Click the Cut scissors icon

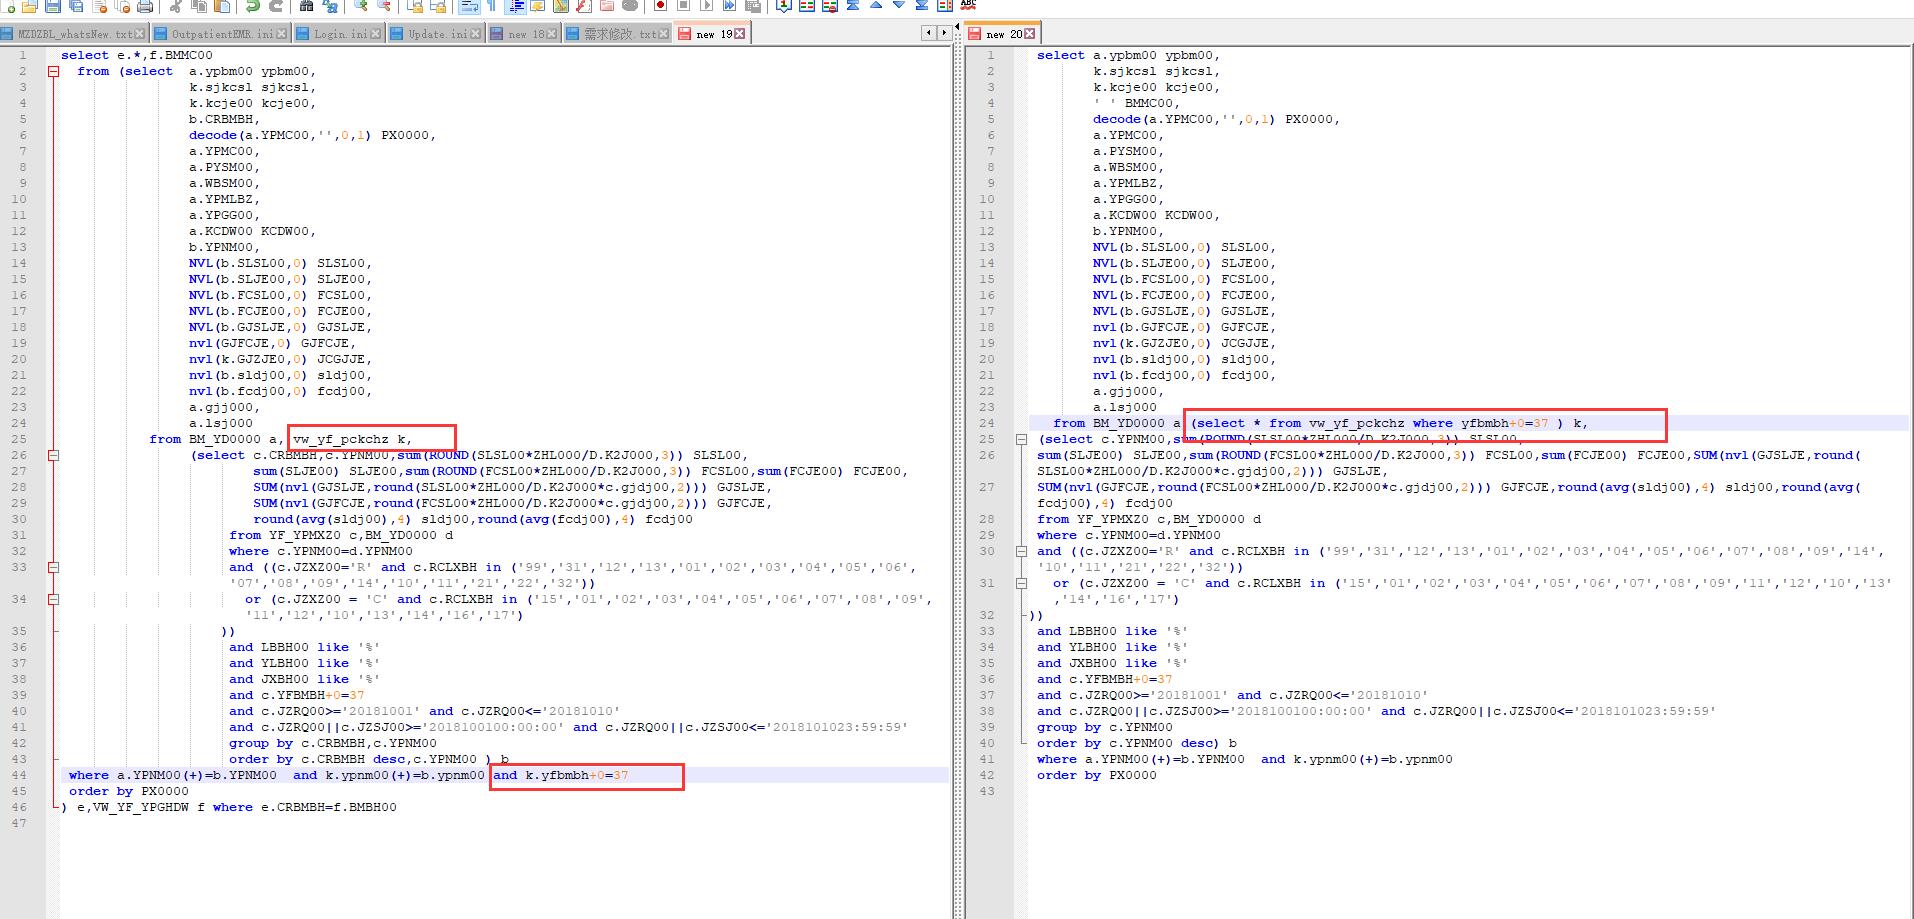click(x=176, y=6)
